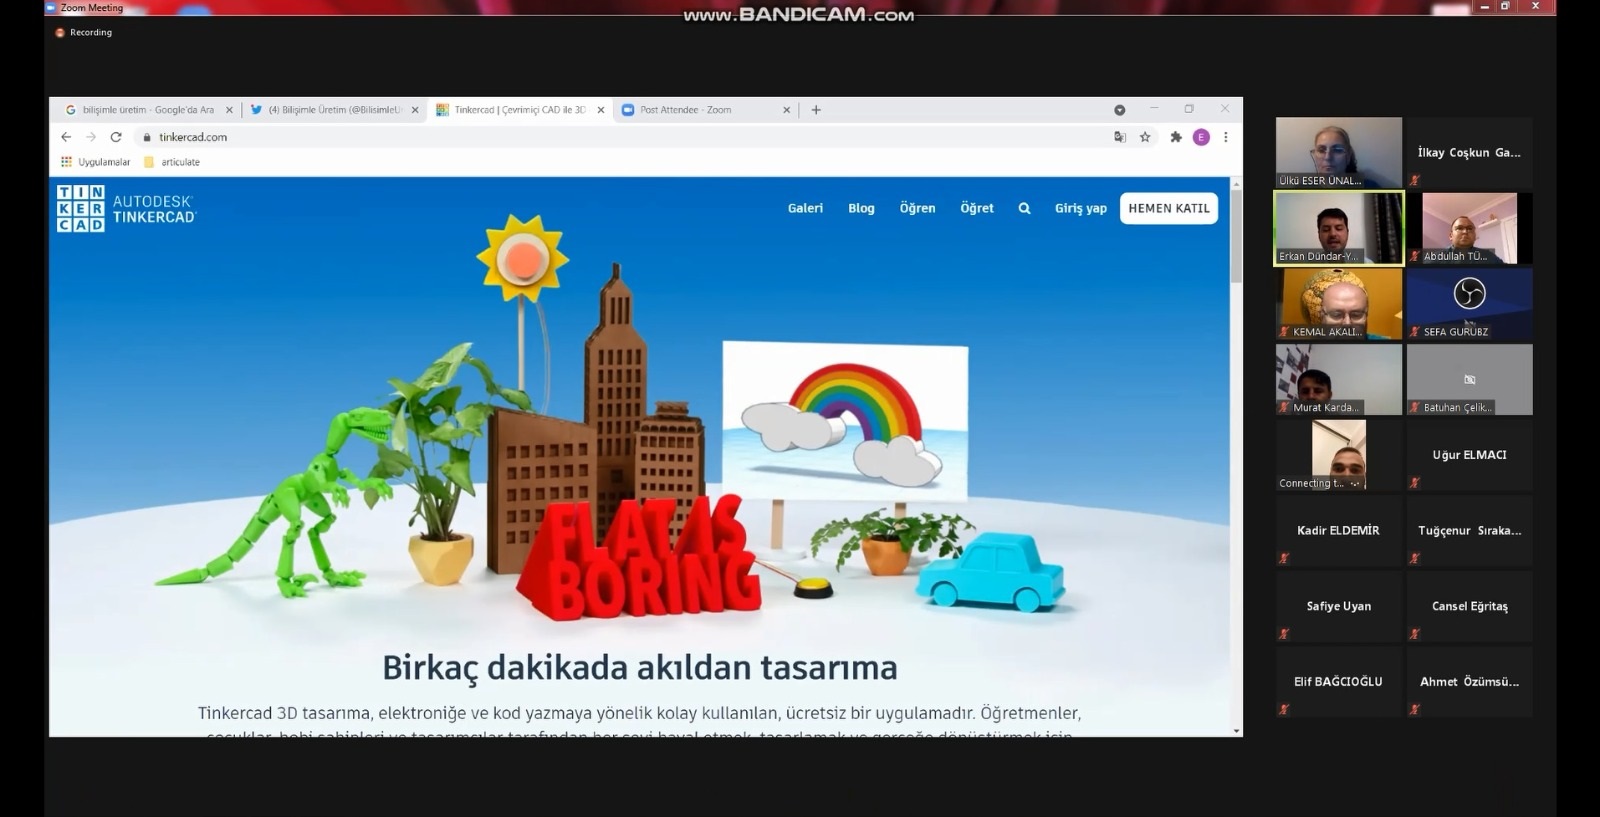The width and height of the screenshot is (1600, 817).
Task: Open the browser extensions puzzle icon
Action: 1176,137
